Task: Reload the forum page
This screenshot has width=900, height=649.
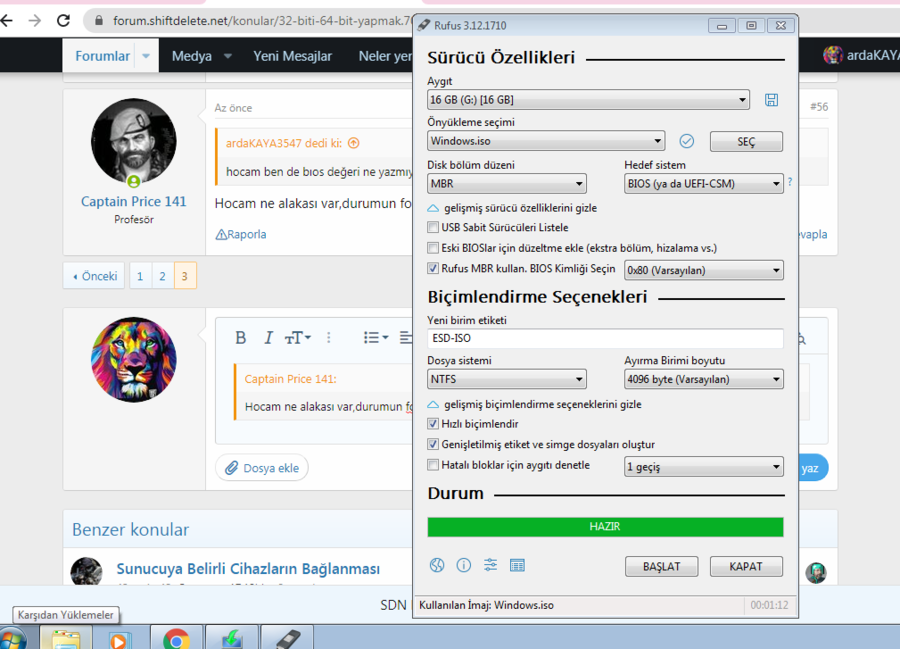Action: [63, 21]
